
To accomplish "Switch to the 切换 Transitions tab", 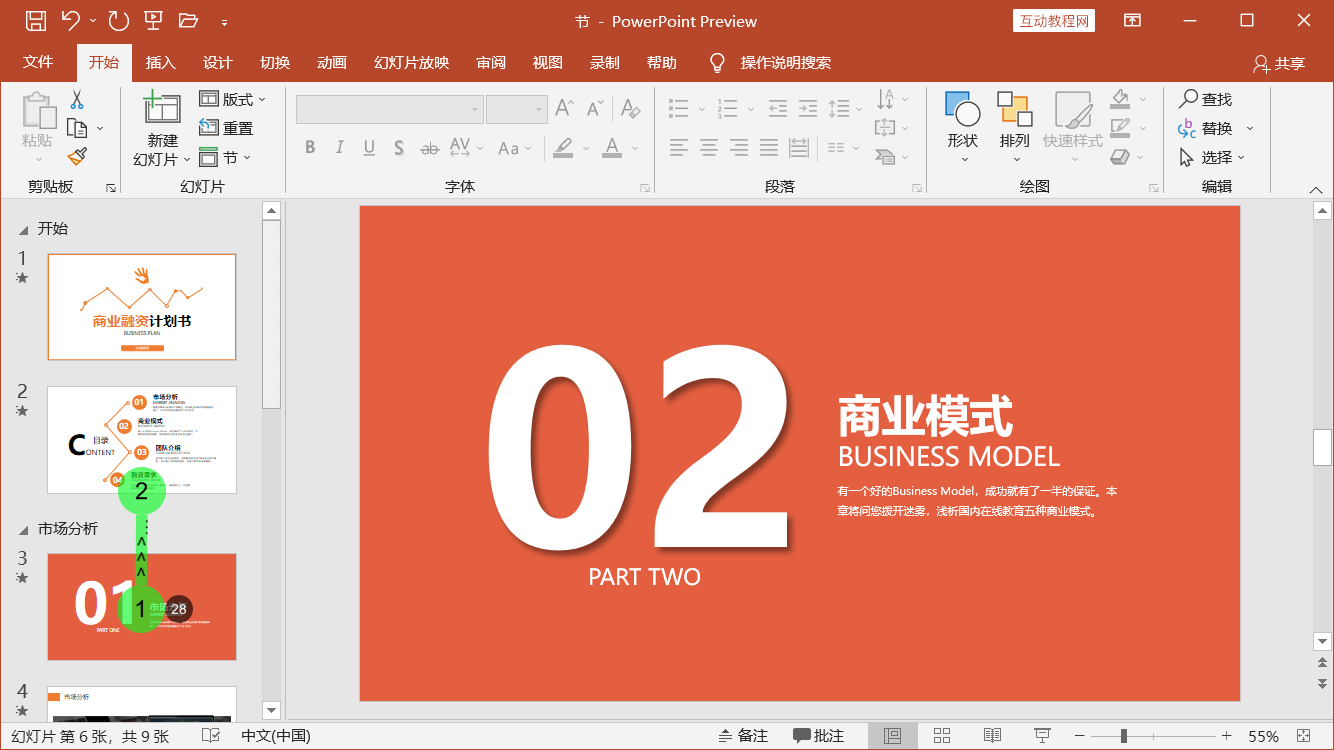I will (275, 62).
